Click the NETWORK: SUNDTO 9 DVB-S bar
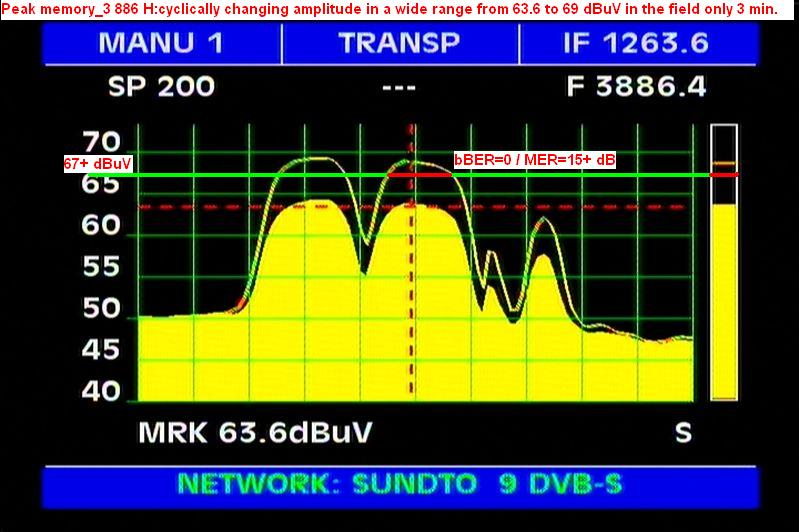This screenshot has height=532, width=799. tap(399, 484)
